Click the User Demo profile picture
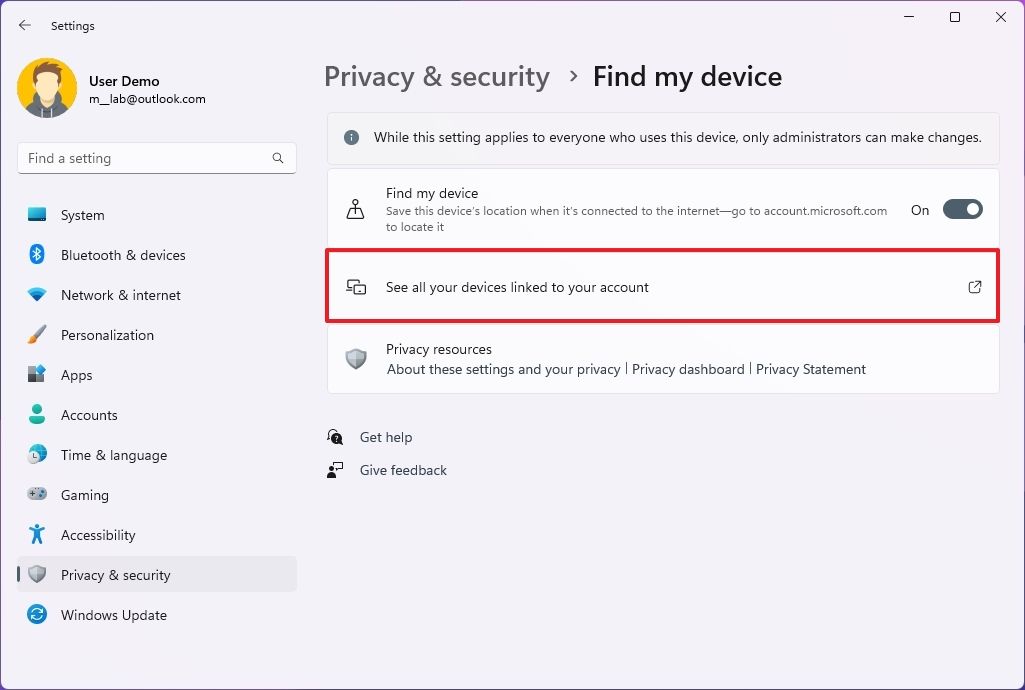 [47, 88]
